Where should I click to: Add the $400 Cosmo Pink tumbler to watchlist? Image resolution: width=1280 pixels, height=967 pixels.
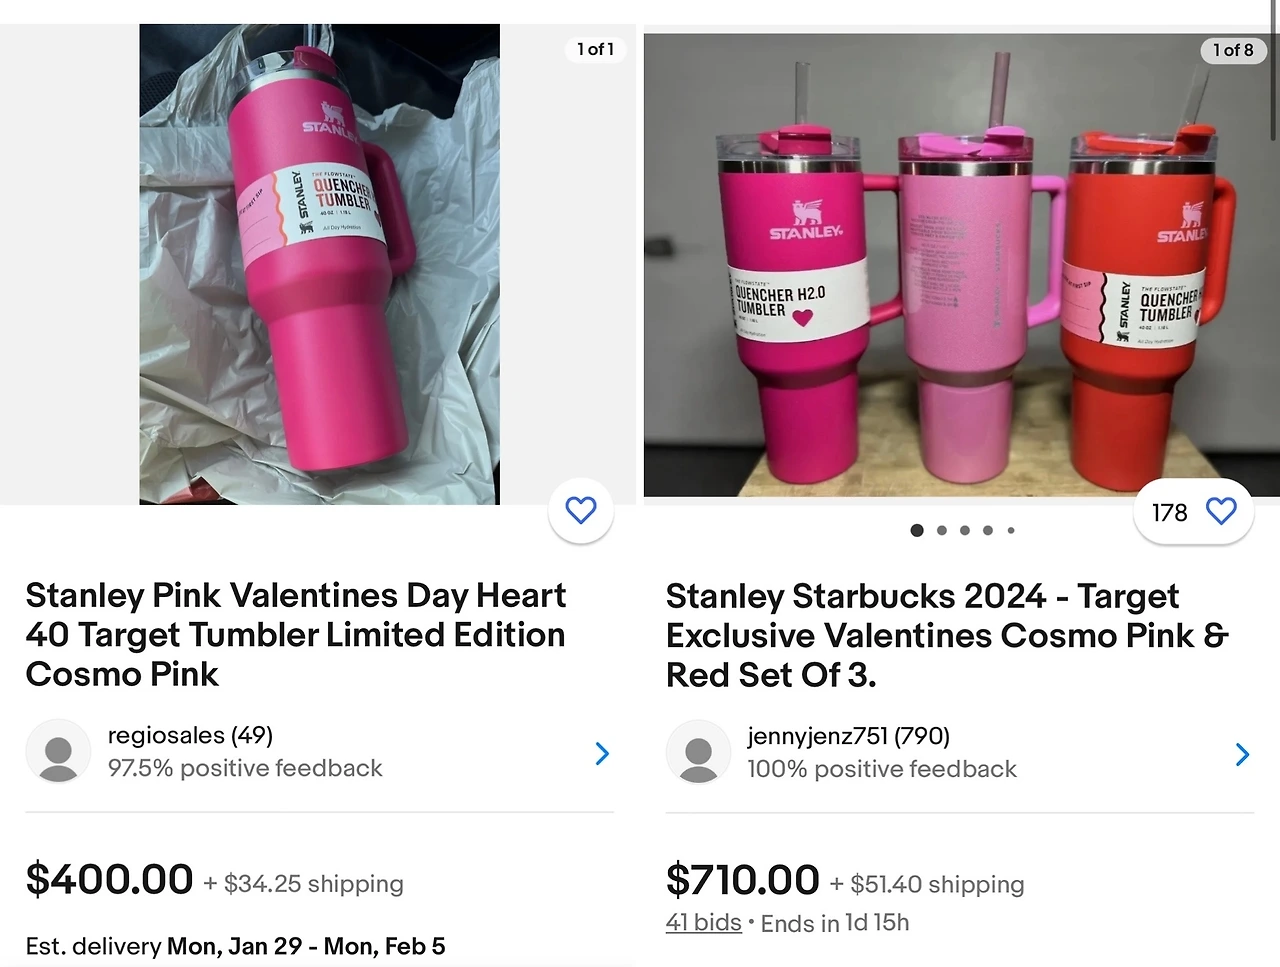(x=581, y=511)
